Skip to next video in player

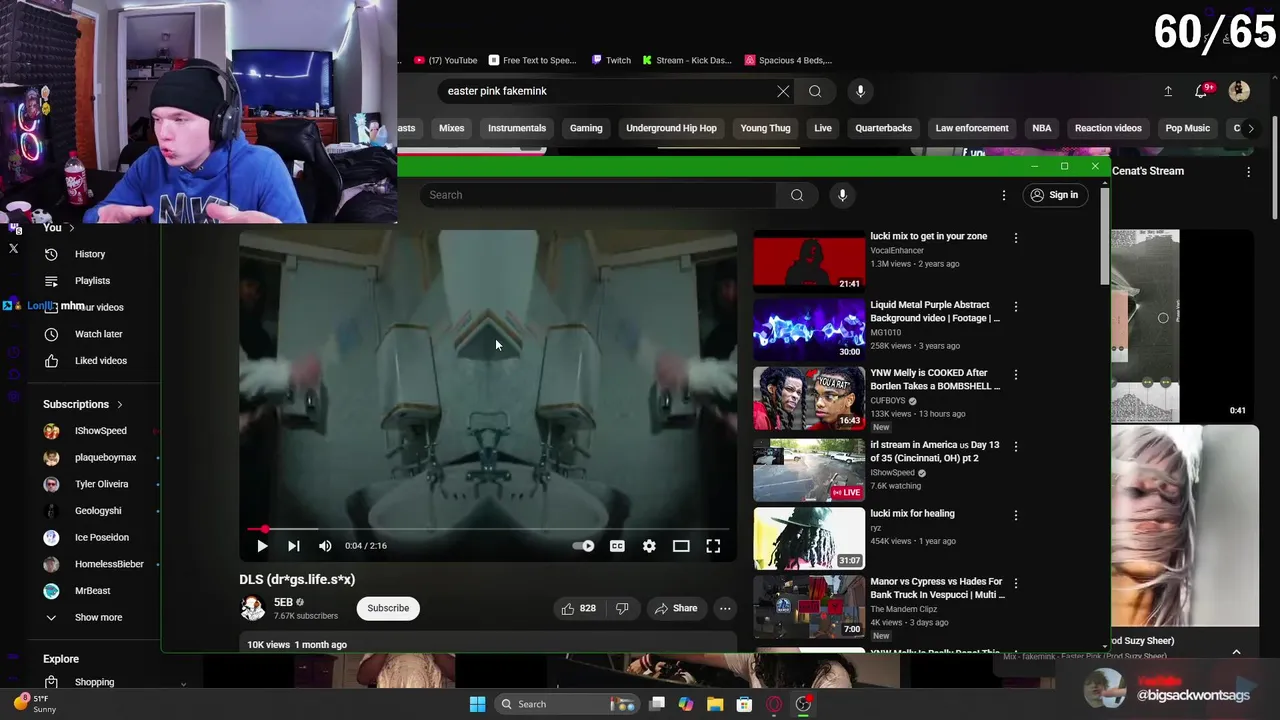tap(293, 546)
